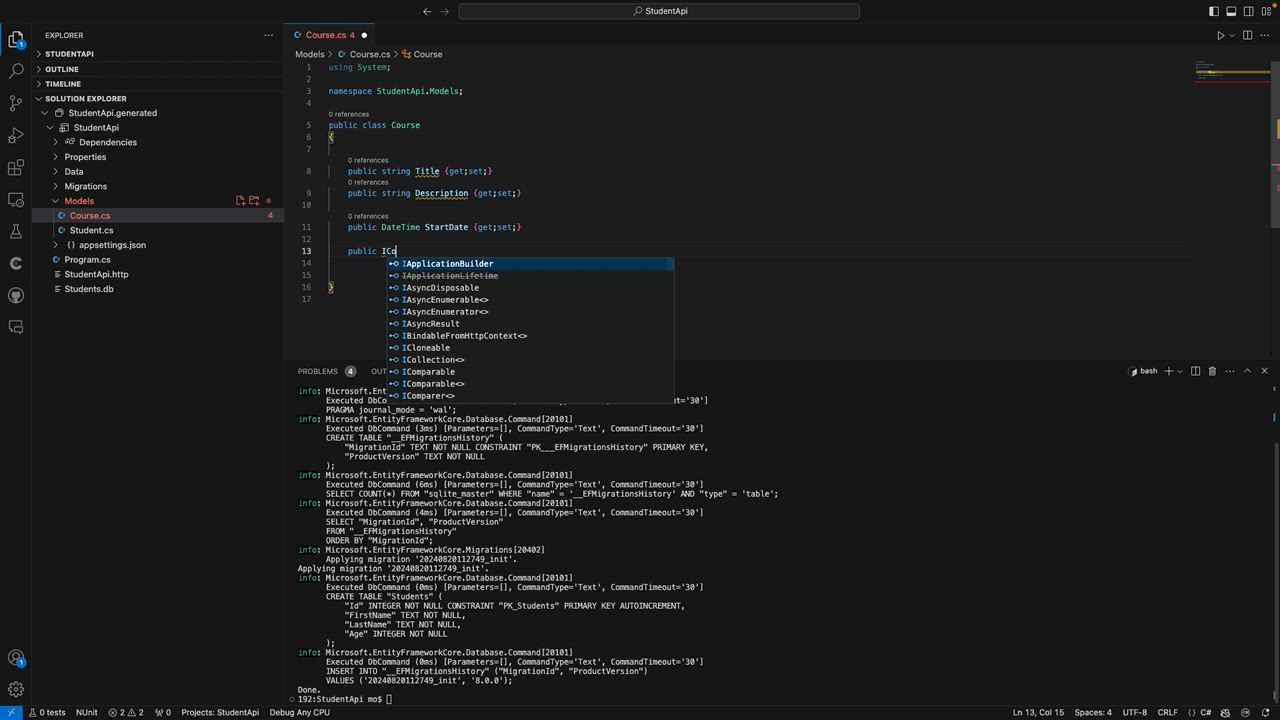Open the run button dropdown arrow

(x=1232, y=35)
